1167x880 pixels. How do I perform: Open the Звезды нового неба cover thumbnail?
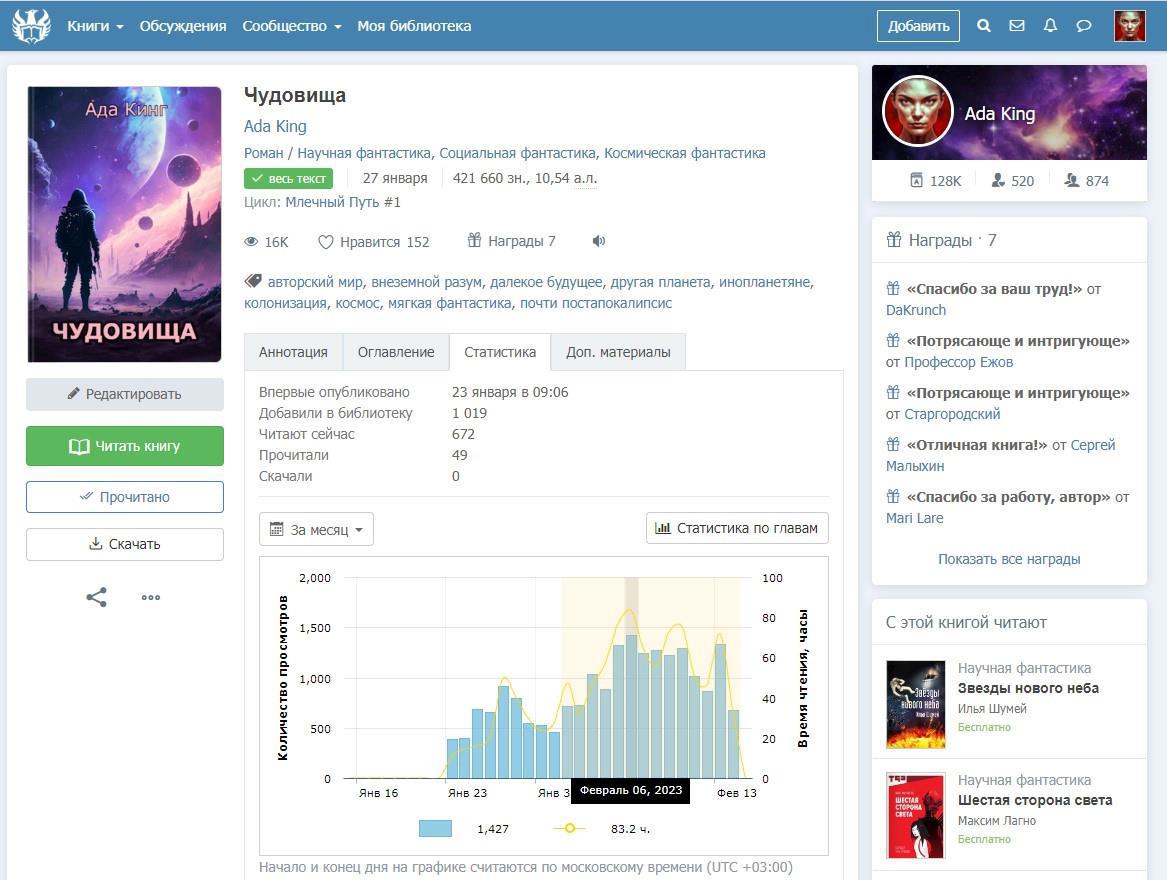click(915, 704)
